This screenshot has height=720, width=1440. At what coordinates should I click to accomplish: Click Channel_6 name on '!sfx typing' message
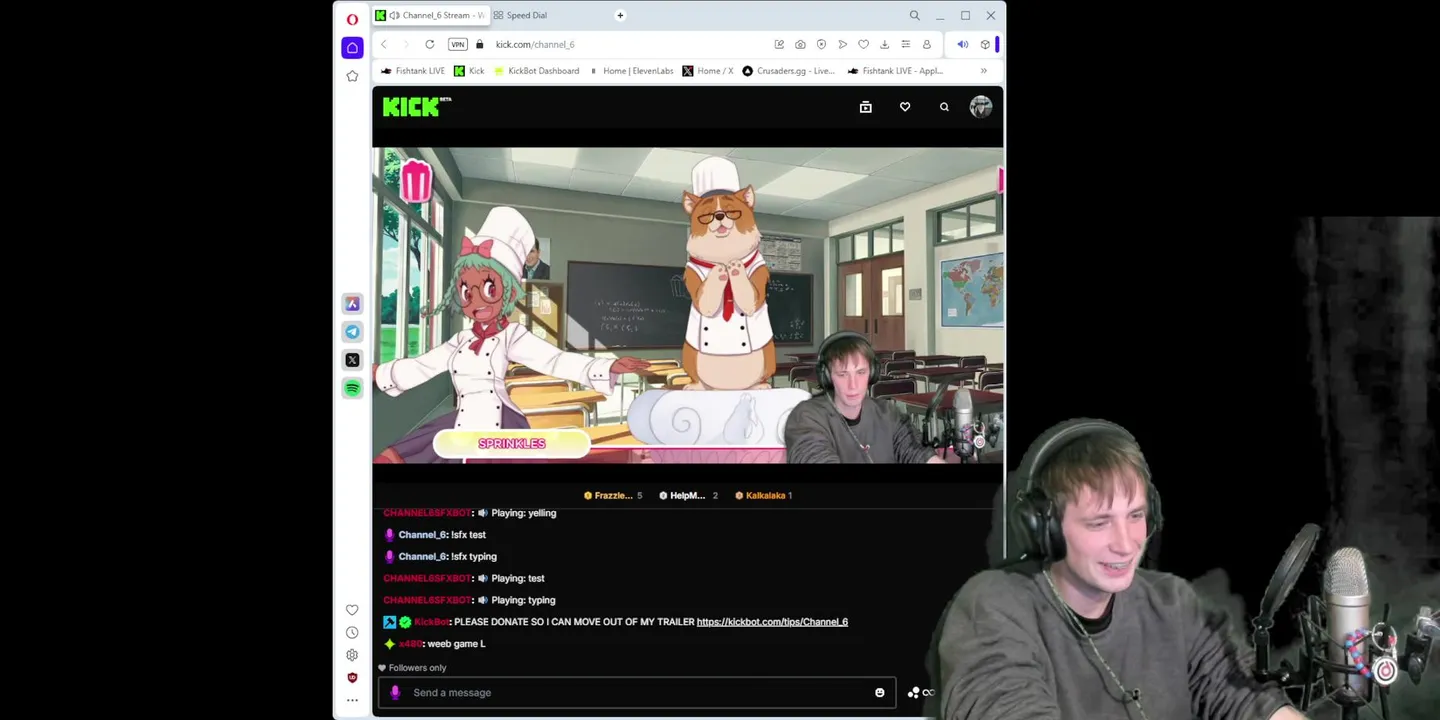422,557
